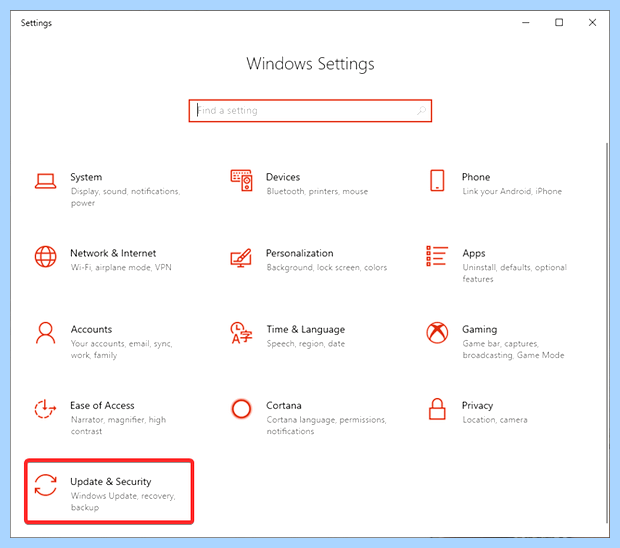Open the Ease of Access heading
The image size is (620, 548).
[102, 405]
